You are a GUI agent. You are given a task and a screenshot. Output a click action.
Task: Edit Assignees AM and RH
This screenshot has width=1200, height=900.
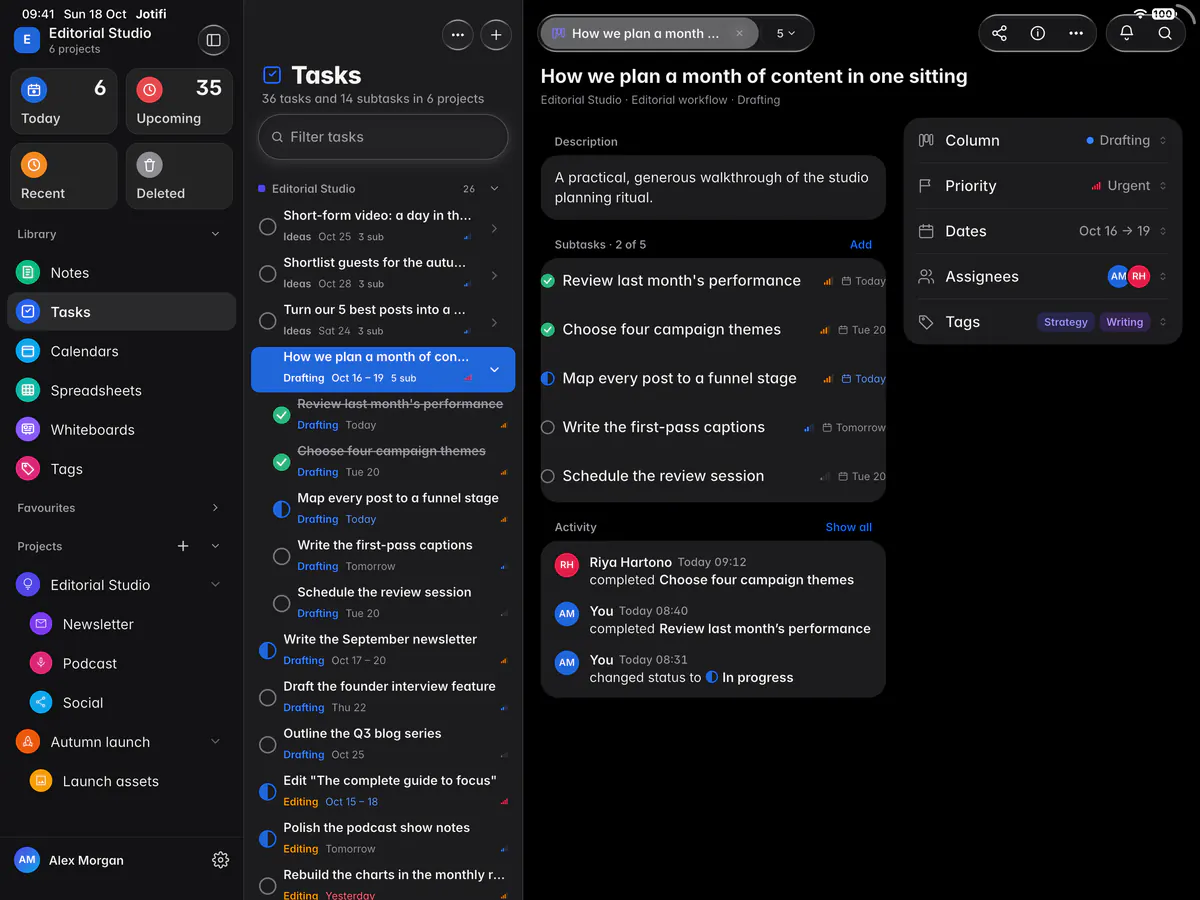tap(1137, 277)
